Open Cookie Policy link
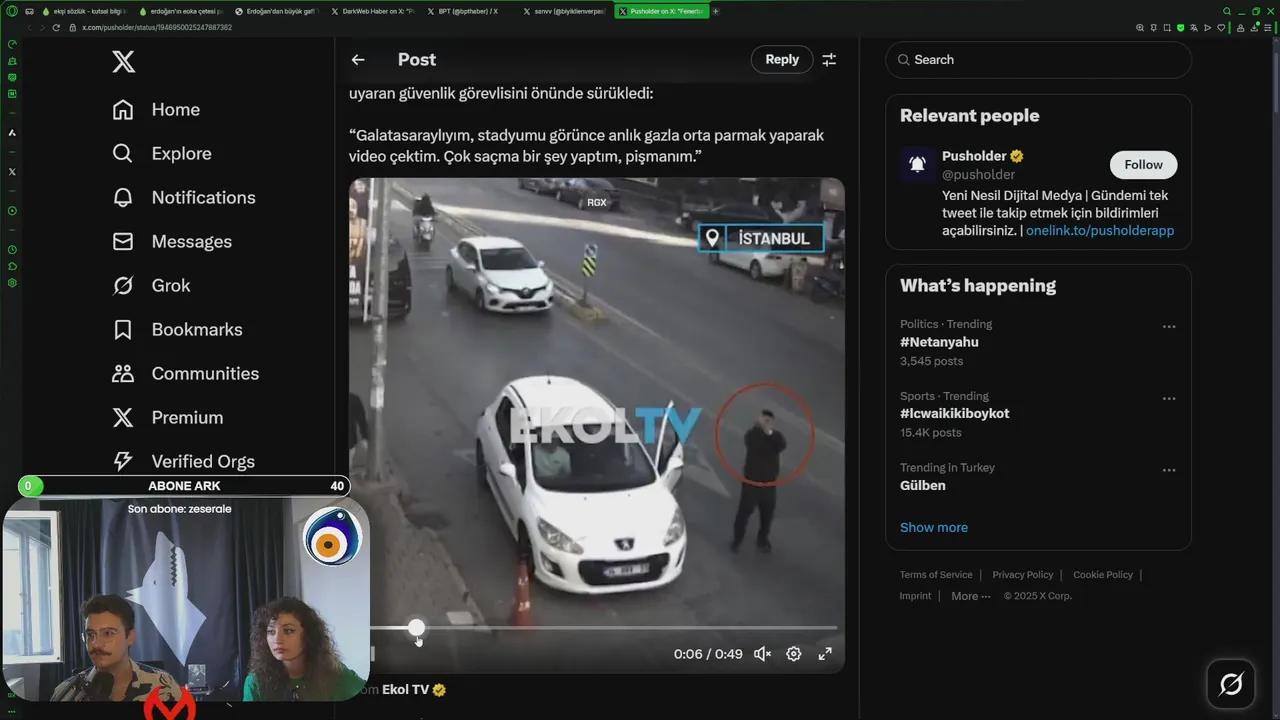Viewport: 1280px width, 720px height. (1103, 575)
